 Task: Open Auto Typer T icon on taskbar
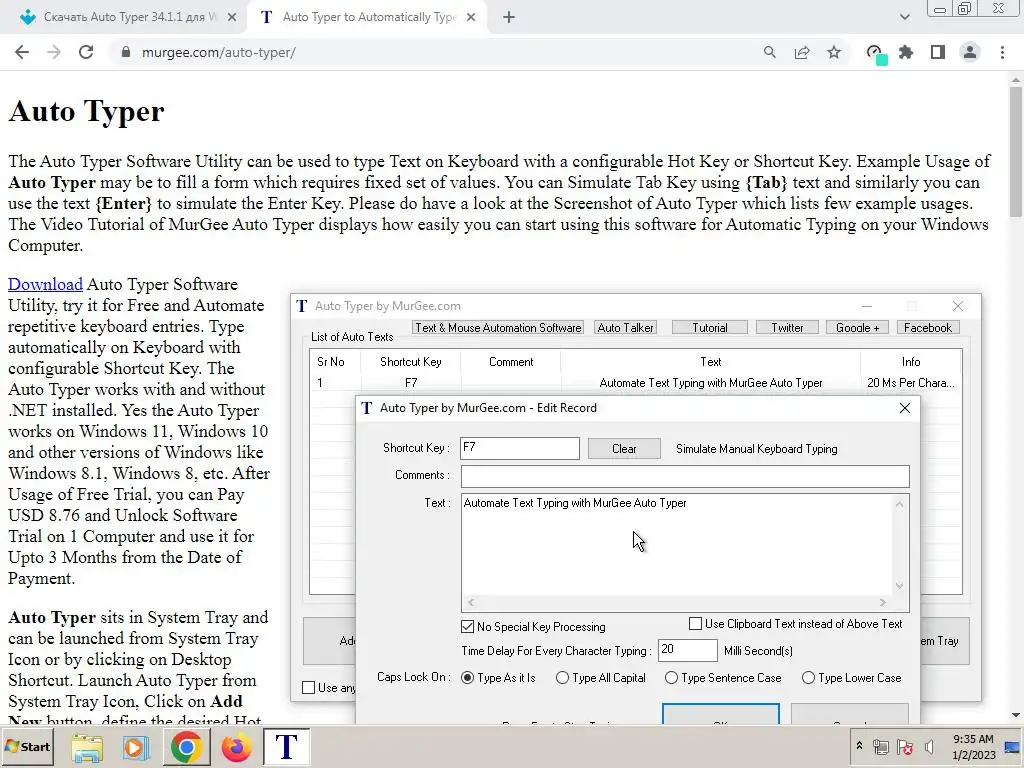tap(286, 747)
